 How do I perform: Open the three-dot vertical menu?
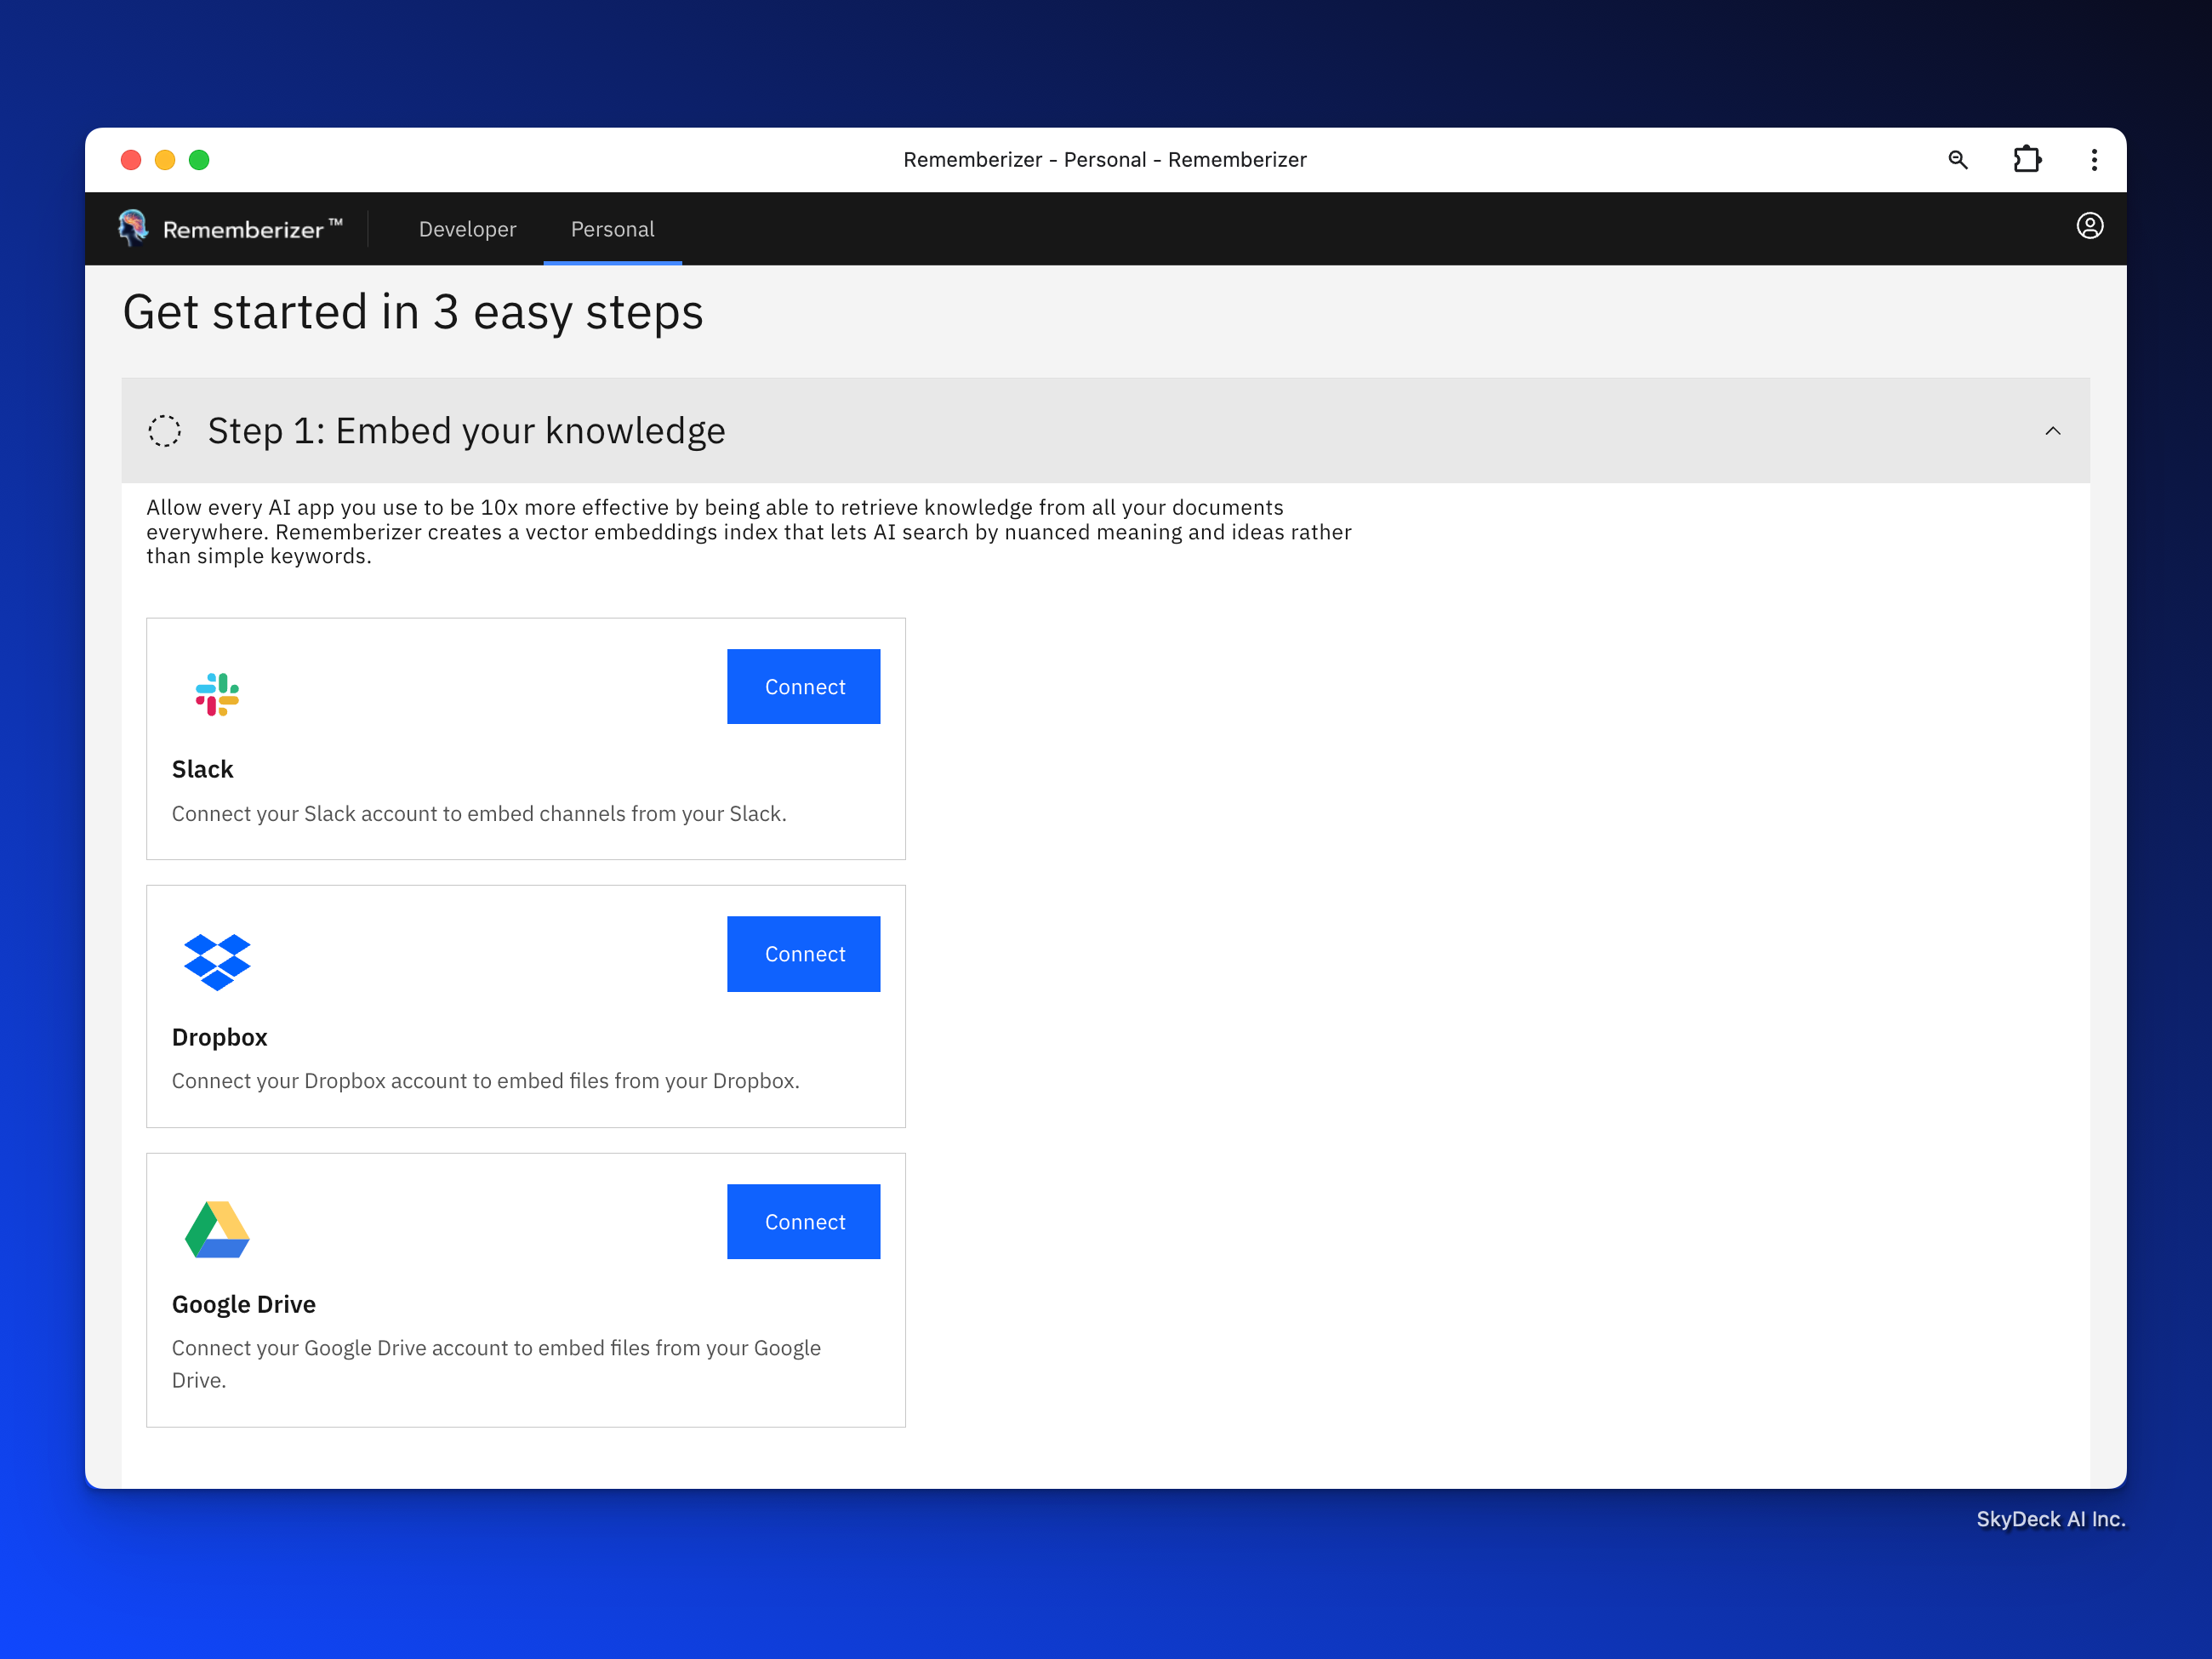pyautogui.click(x=2093, y=160)
